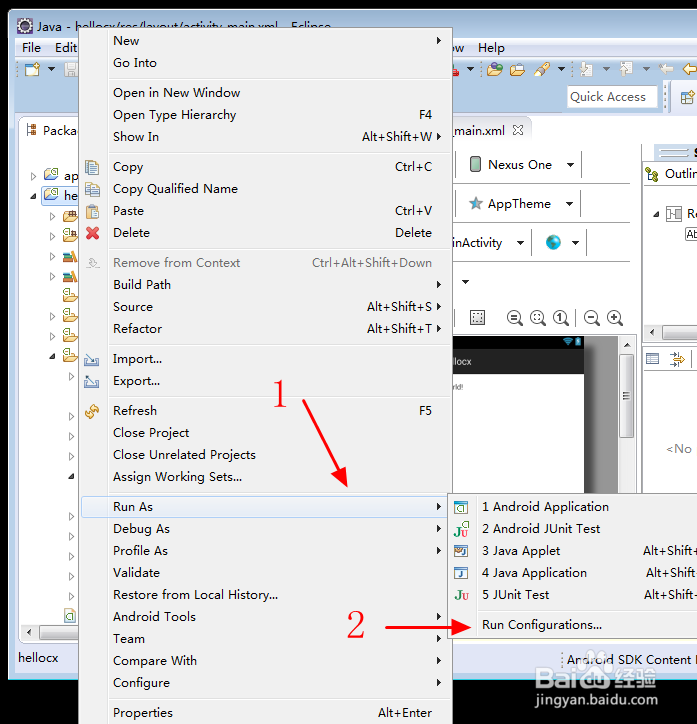This screenshot has width=697, height=724.
Task: Run as 5 JUnit Test
Action: pos(574,595)
